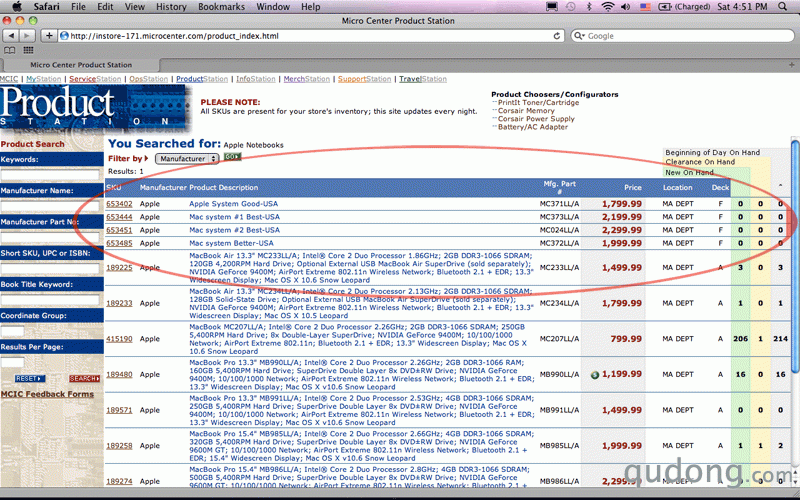
Task: Open SKU 653402 link
Action: 119,204
